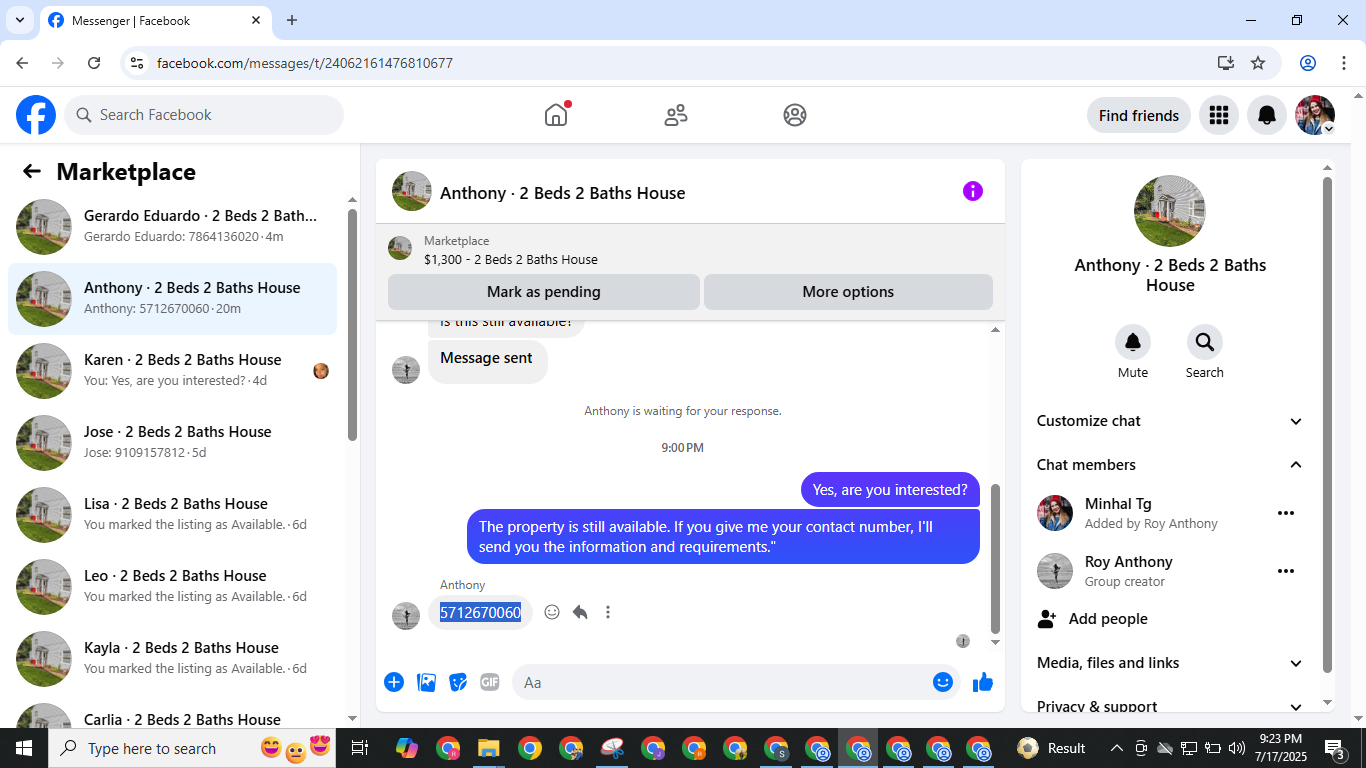Reload the page in Chrome
The width and height of the screenshot is (1366, 768).
(94, 63)
